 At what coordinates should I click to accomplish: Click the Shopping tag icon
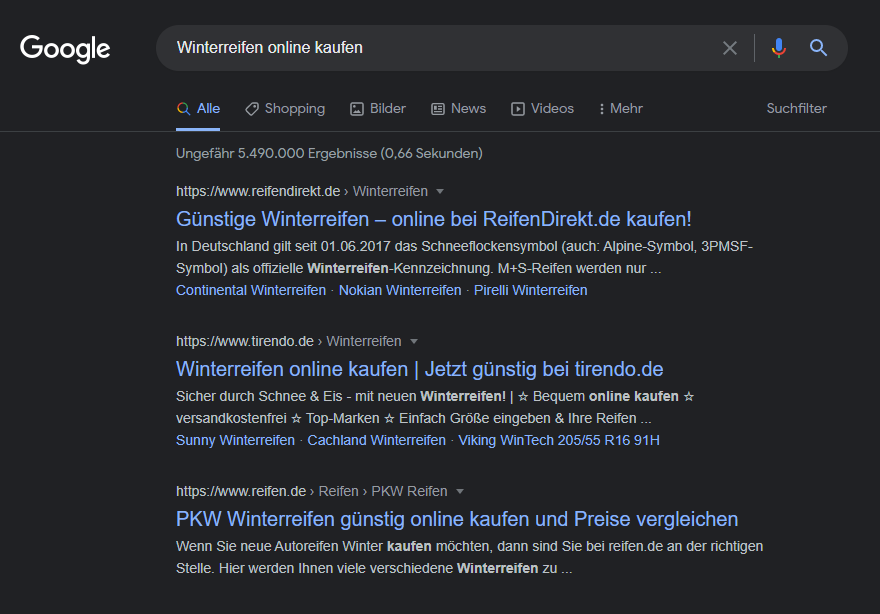(252, 109)
